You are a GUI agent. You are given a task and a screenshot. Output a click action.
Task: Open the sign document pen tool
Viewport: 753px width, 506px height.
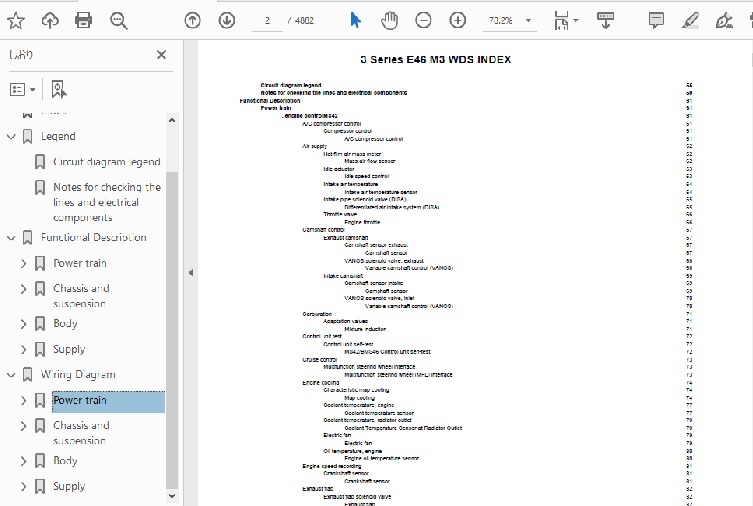point(724,21)
